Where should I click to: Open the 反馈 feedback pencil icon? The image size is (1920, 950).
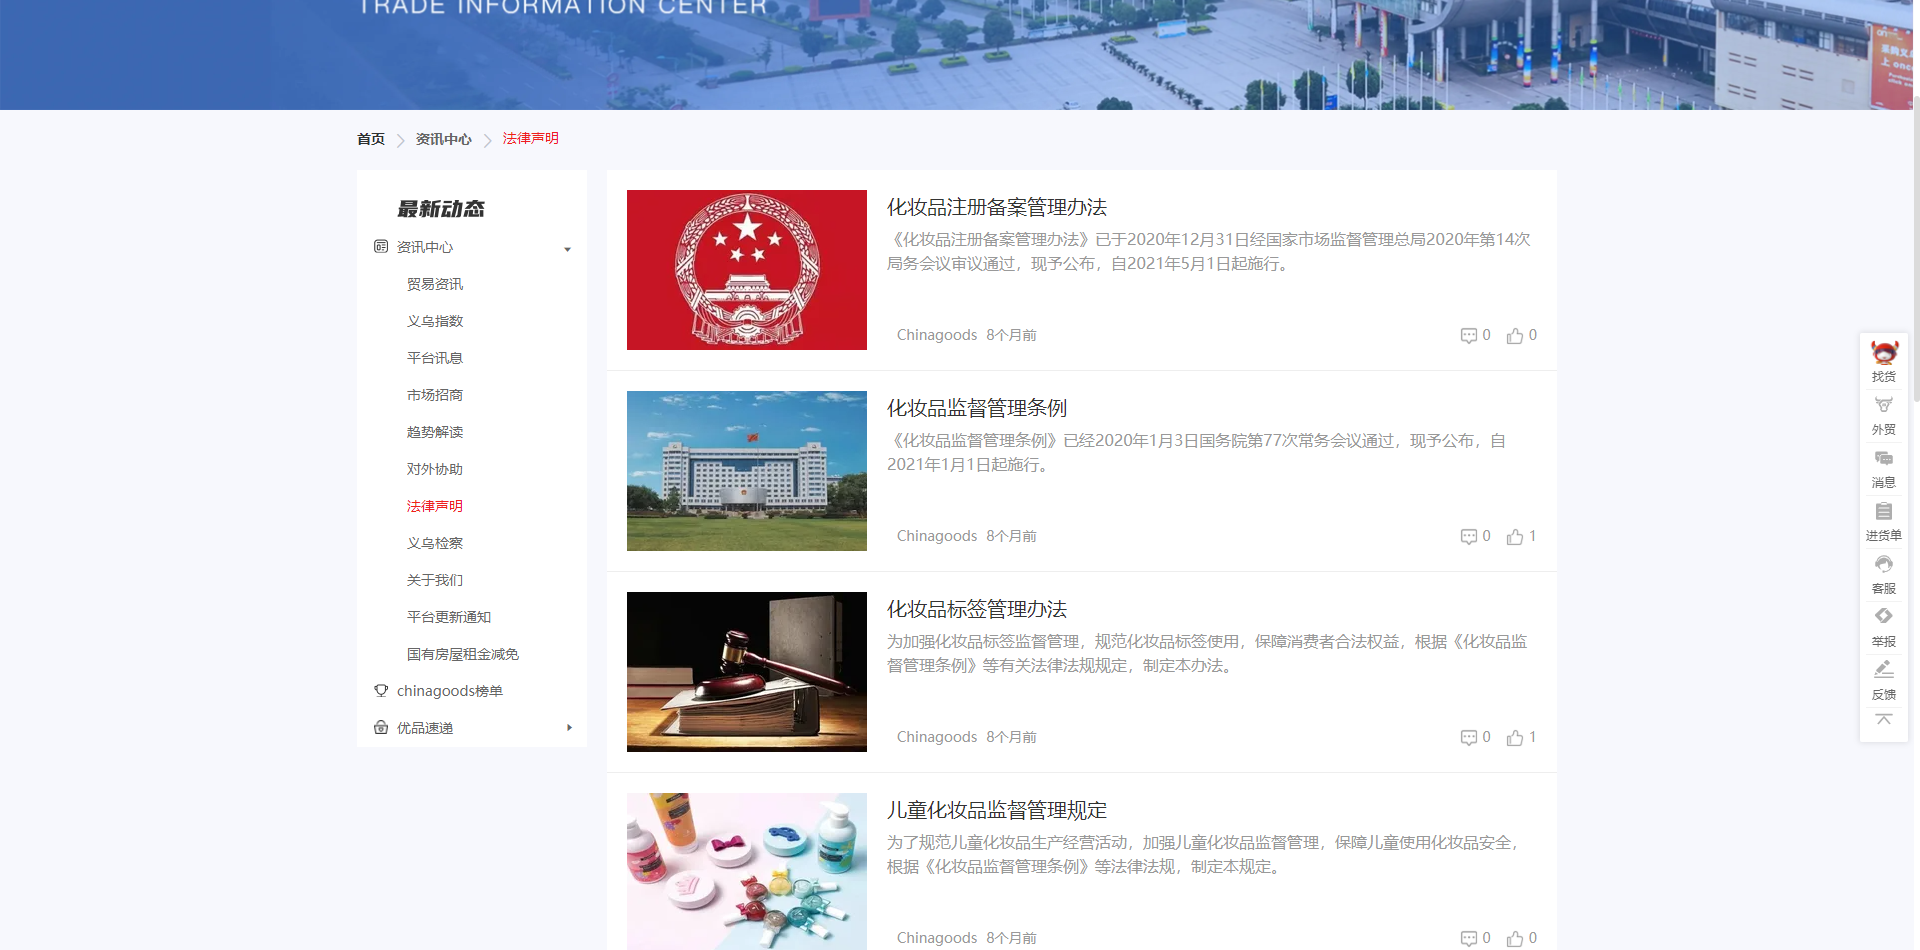(x=1884, y=670)
